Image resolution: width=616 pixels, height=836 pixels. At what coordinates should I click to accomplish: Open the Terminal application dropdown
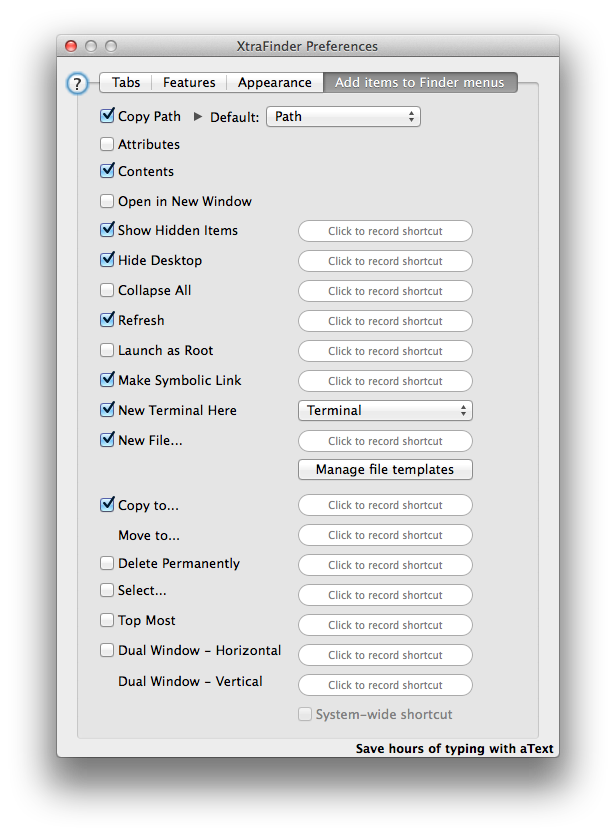coord(385,411)
